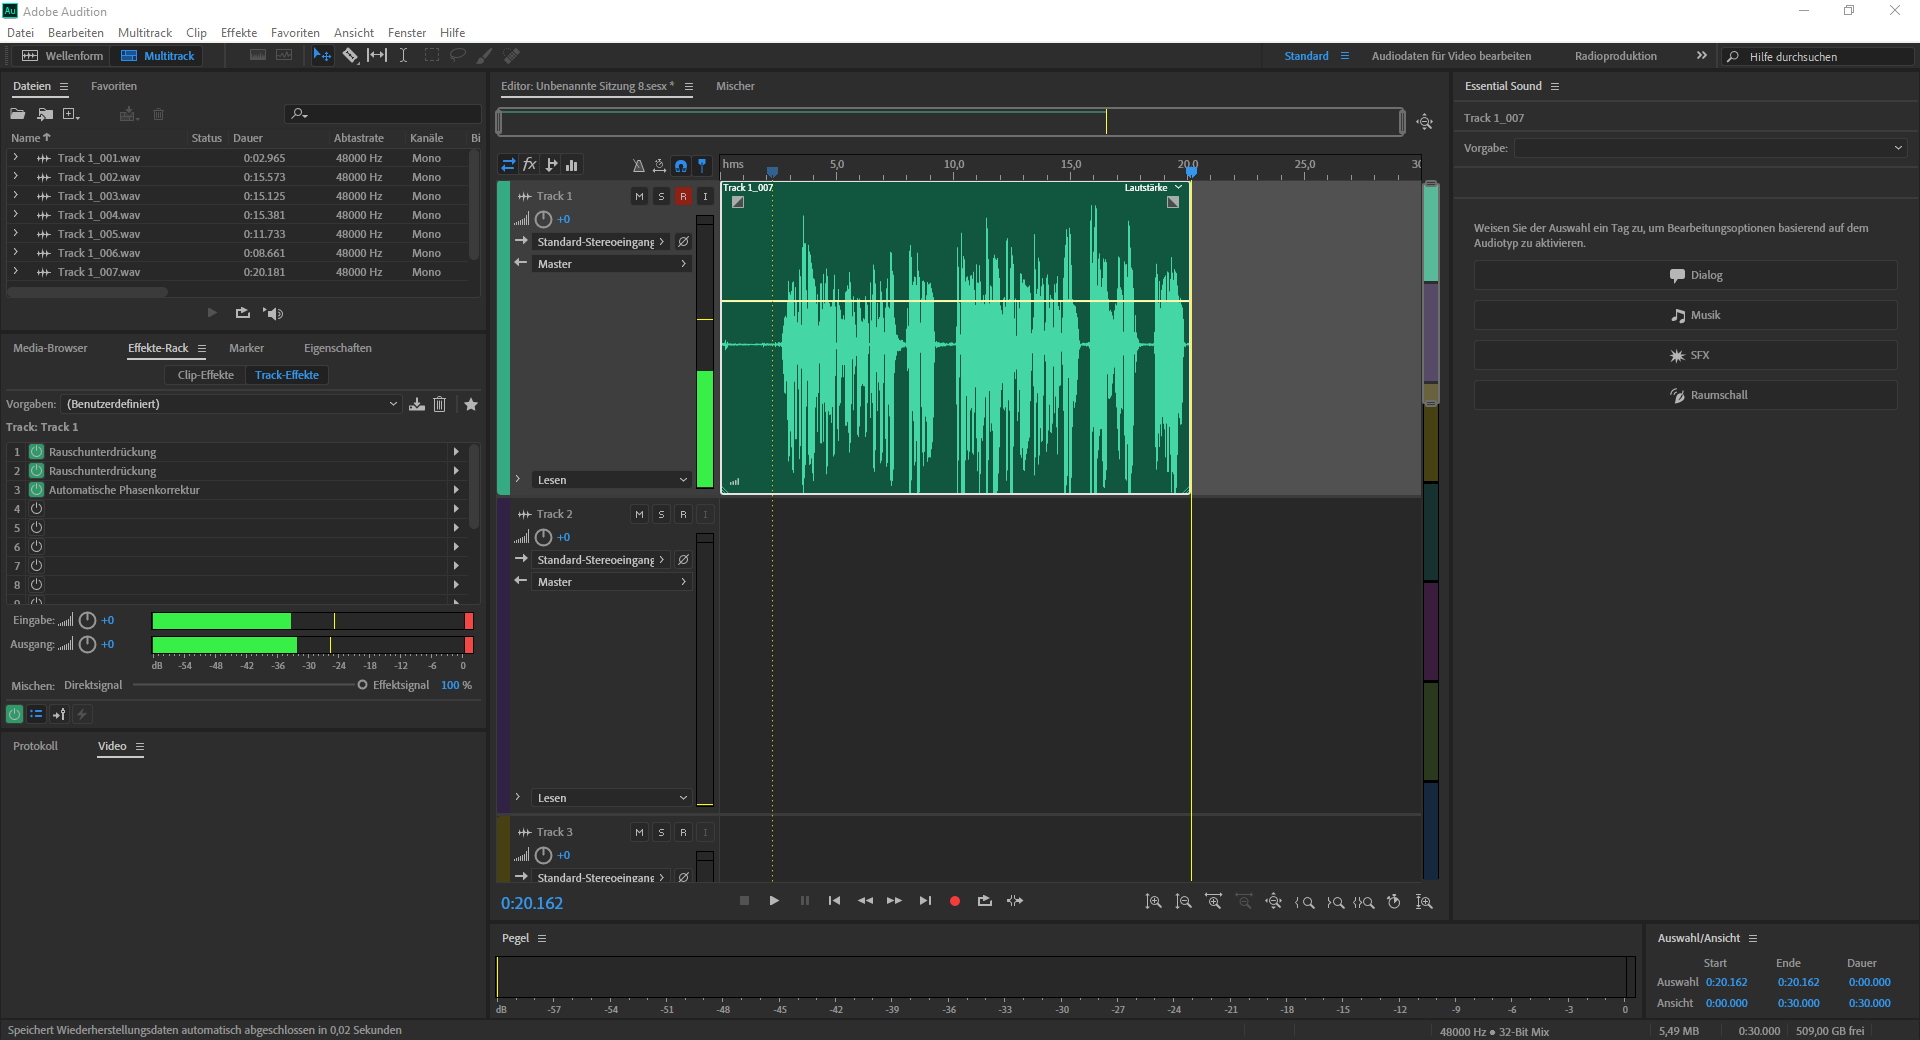Toggle metronome icon above tracks

(x=638, y=165)
